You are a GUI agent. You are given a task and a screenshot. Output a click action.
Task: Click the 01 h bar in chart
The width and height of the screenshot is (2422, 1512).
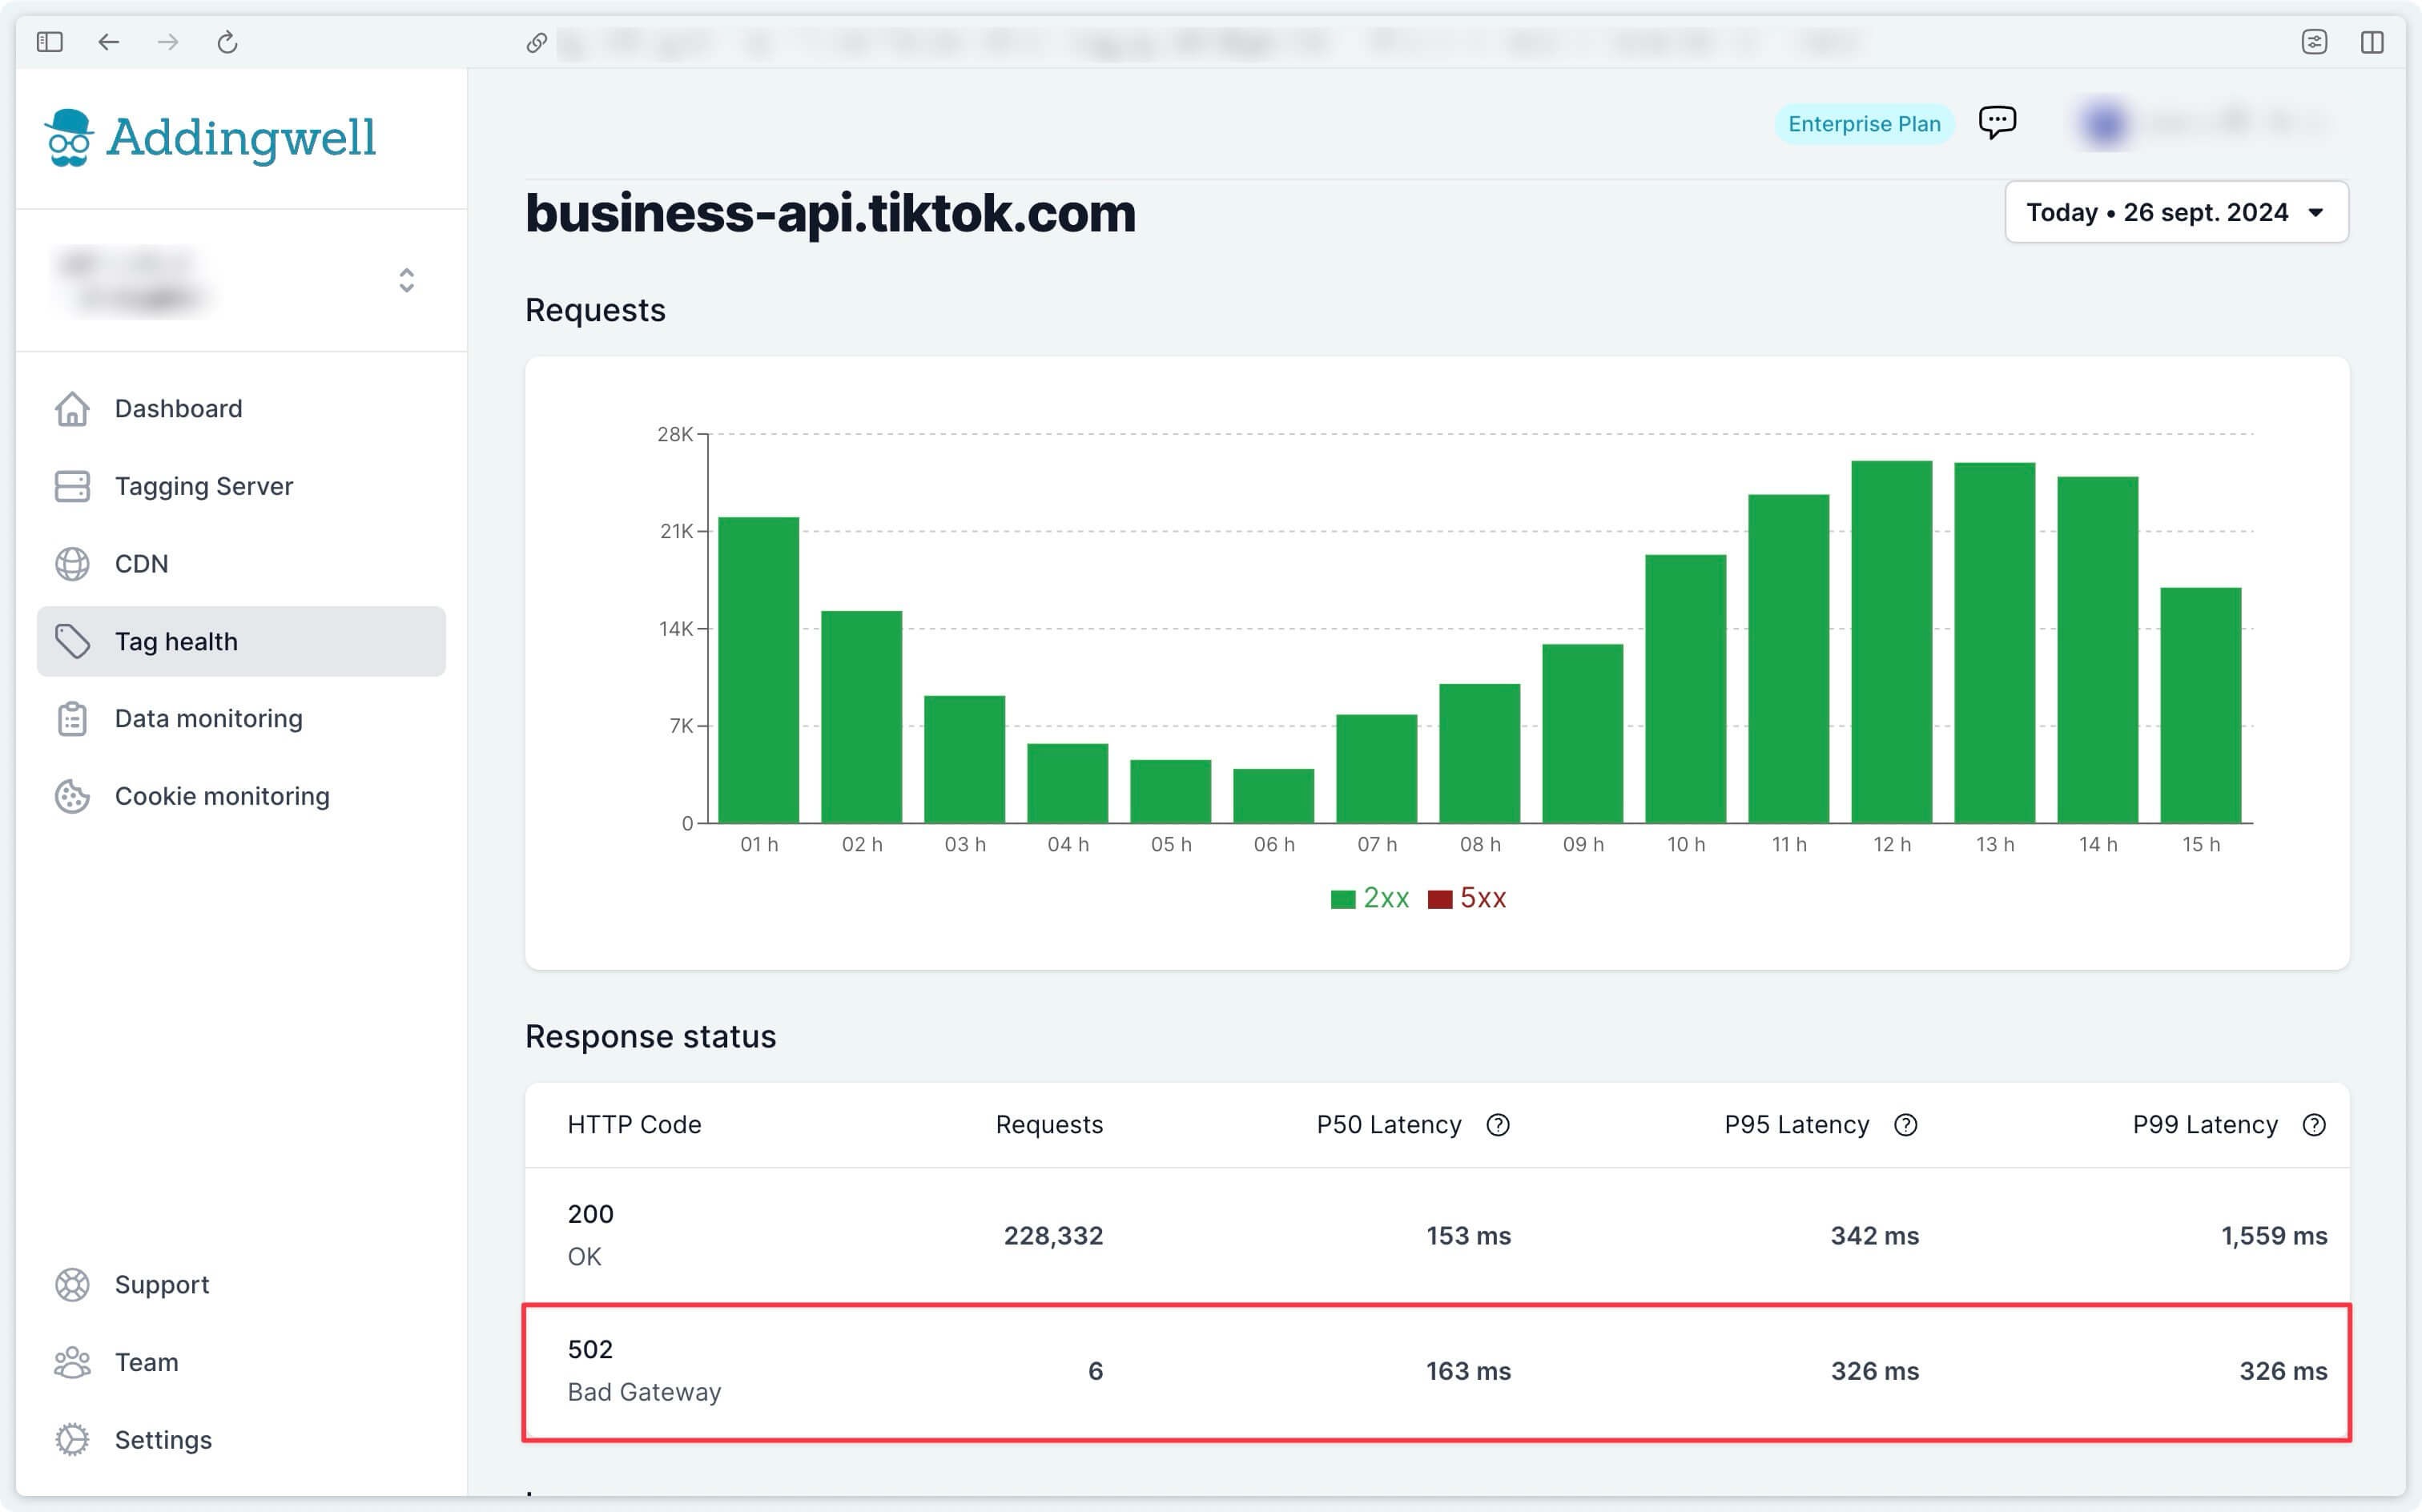(759, 670)
